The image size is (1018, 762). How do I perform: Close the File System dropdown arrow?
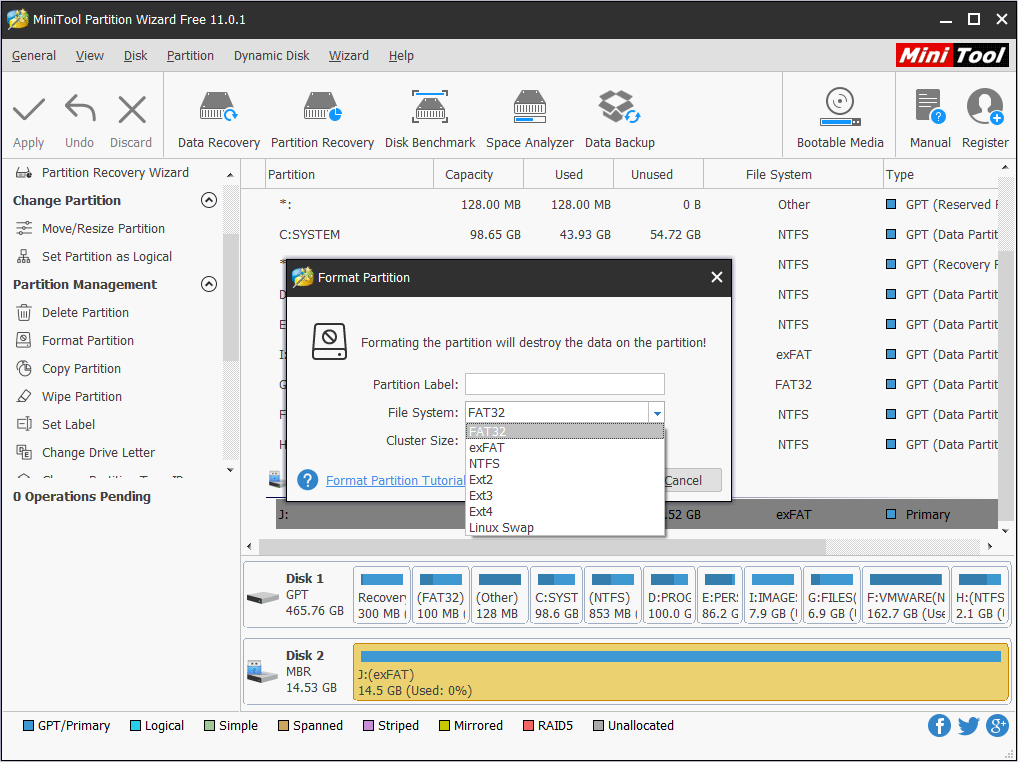(656, 413)
